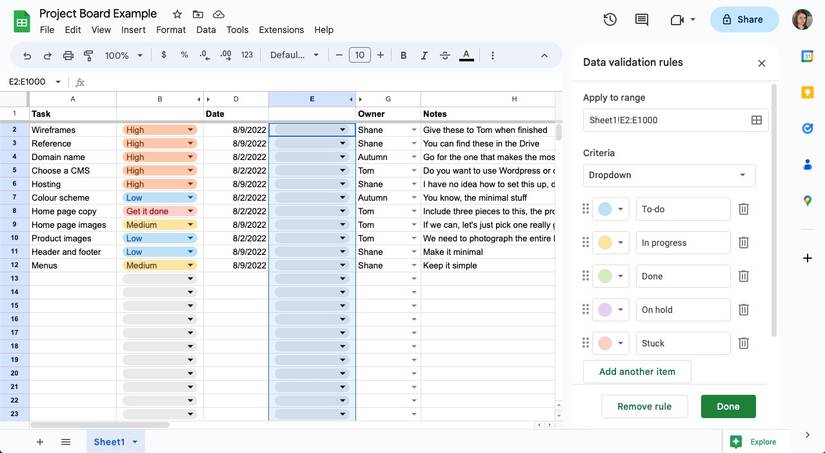The height and width of the screenshot is (453, 825).
Task: Click the Apply to range input field
Action: coord(676,120)
